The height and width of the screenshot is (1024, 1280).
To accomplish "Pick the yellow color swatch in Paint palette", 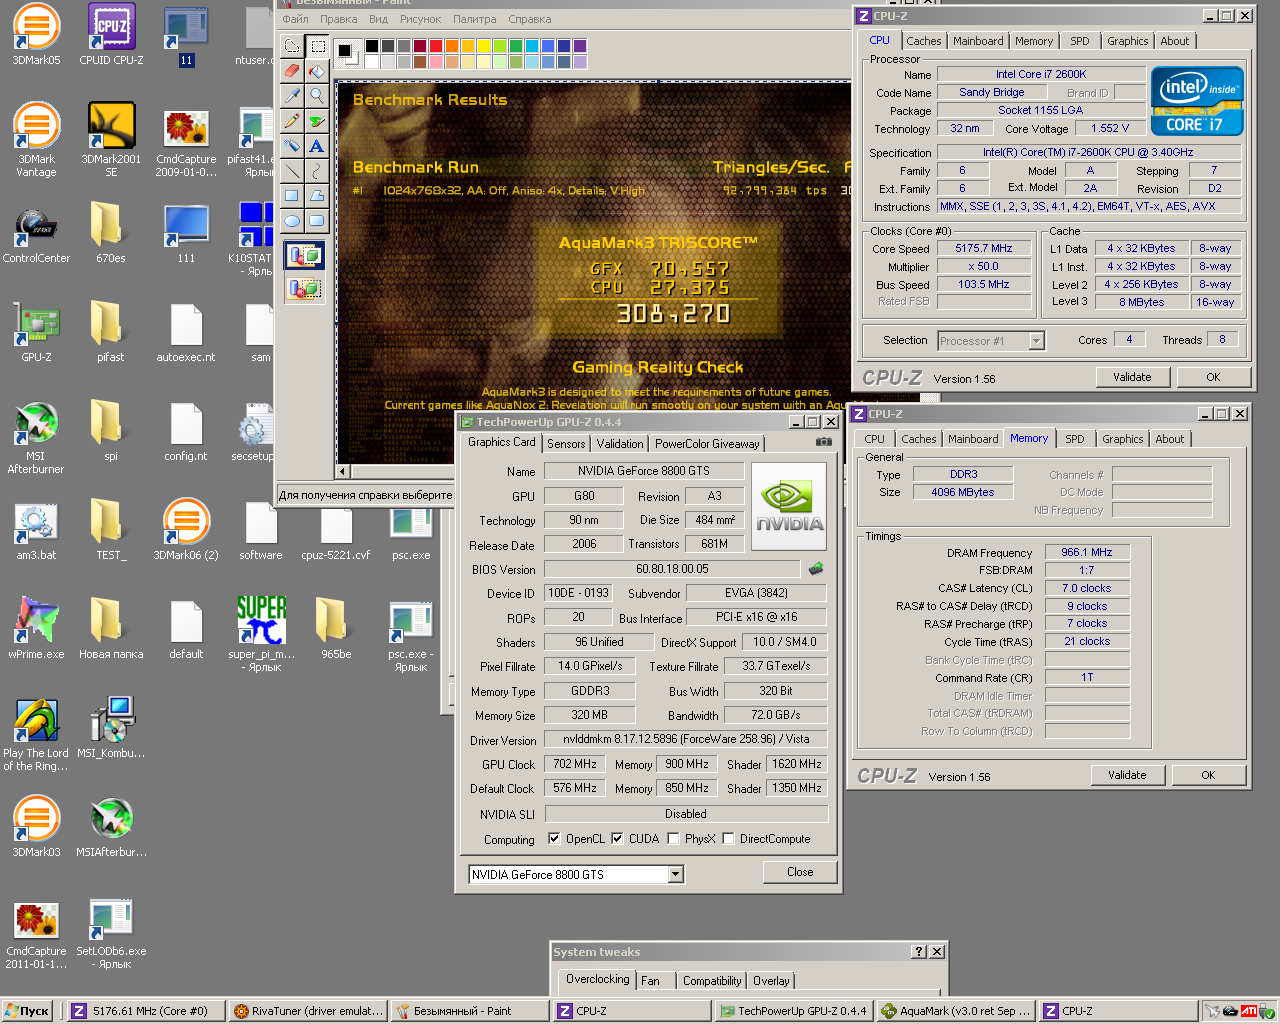I will [484, 46].
